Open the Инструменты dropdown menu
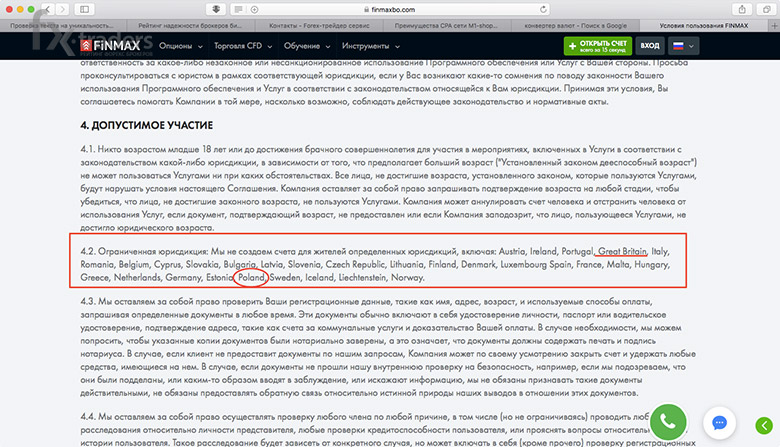The height and width of the screenshot is (447, 780). [x=371, y=46]
